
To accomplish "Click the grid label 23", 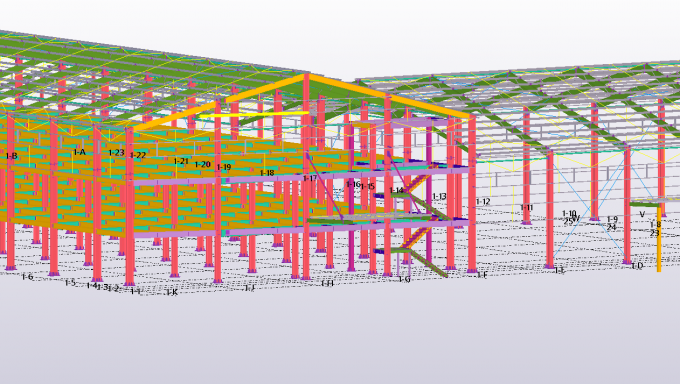I will coord(654,233).
